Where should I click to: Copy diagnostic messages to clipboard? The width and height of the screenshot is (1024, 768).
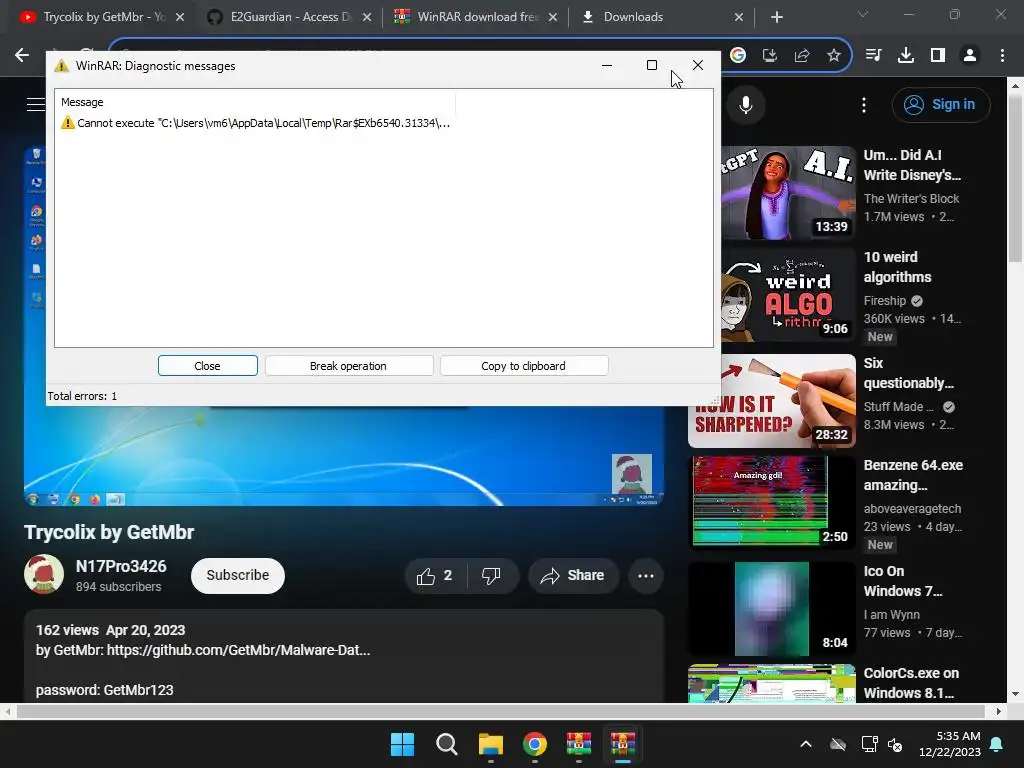pyautogui.click(x=524, y=366)
